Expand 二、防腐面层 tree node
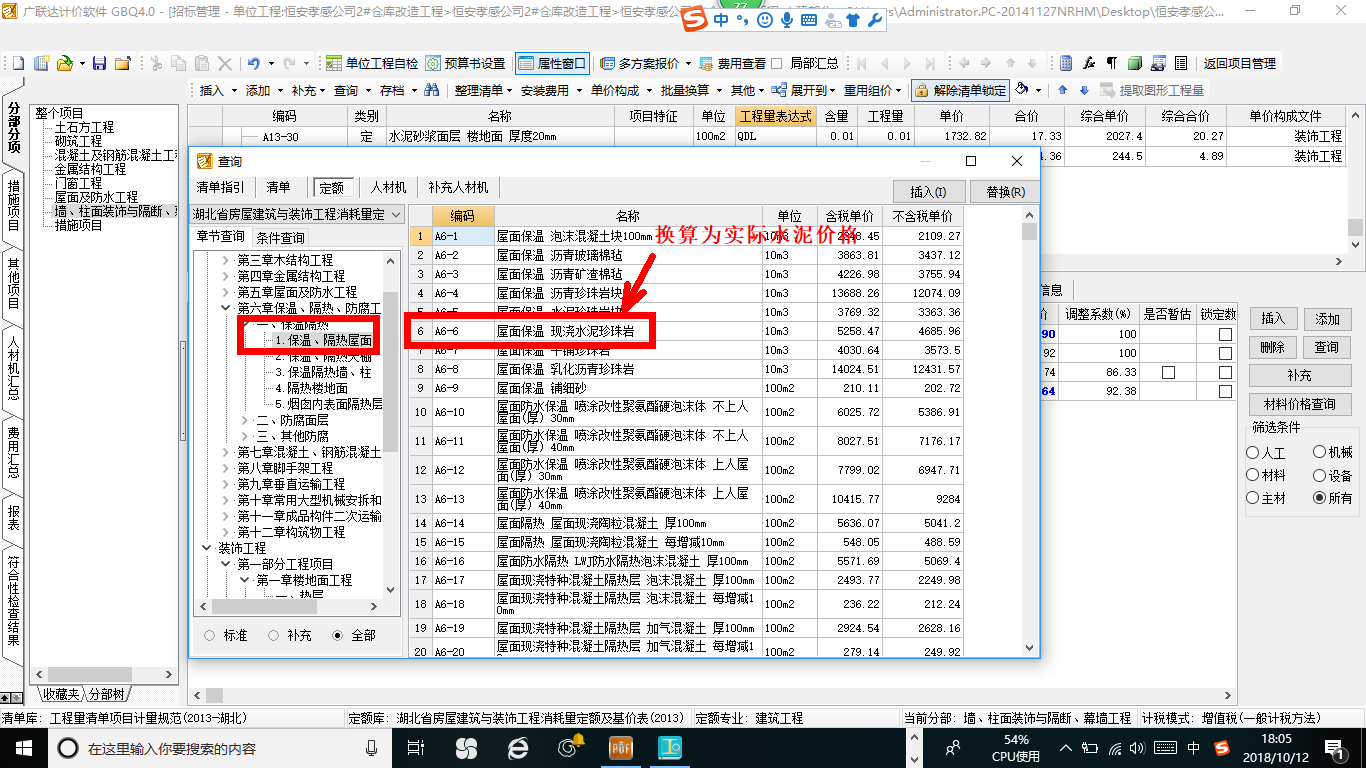The image size is (1366, 768). click(244, 420)
